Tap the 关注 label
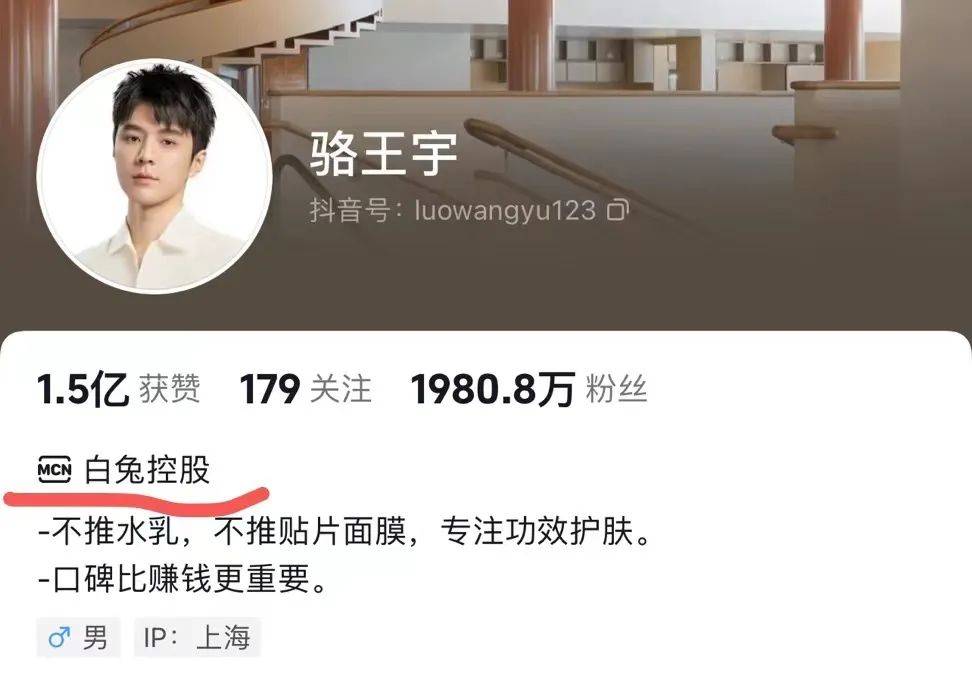Screen dimensions: 972x691 pyautogui.click(x=340, y=390)
